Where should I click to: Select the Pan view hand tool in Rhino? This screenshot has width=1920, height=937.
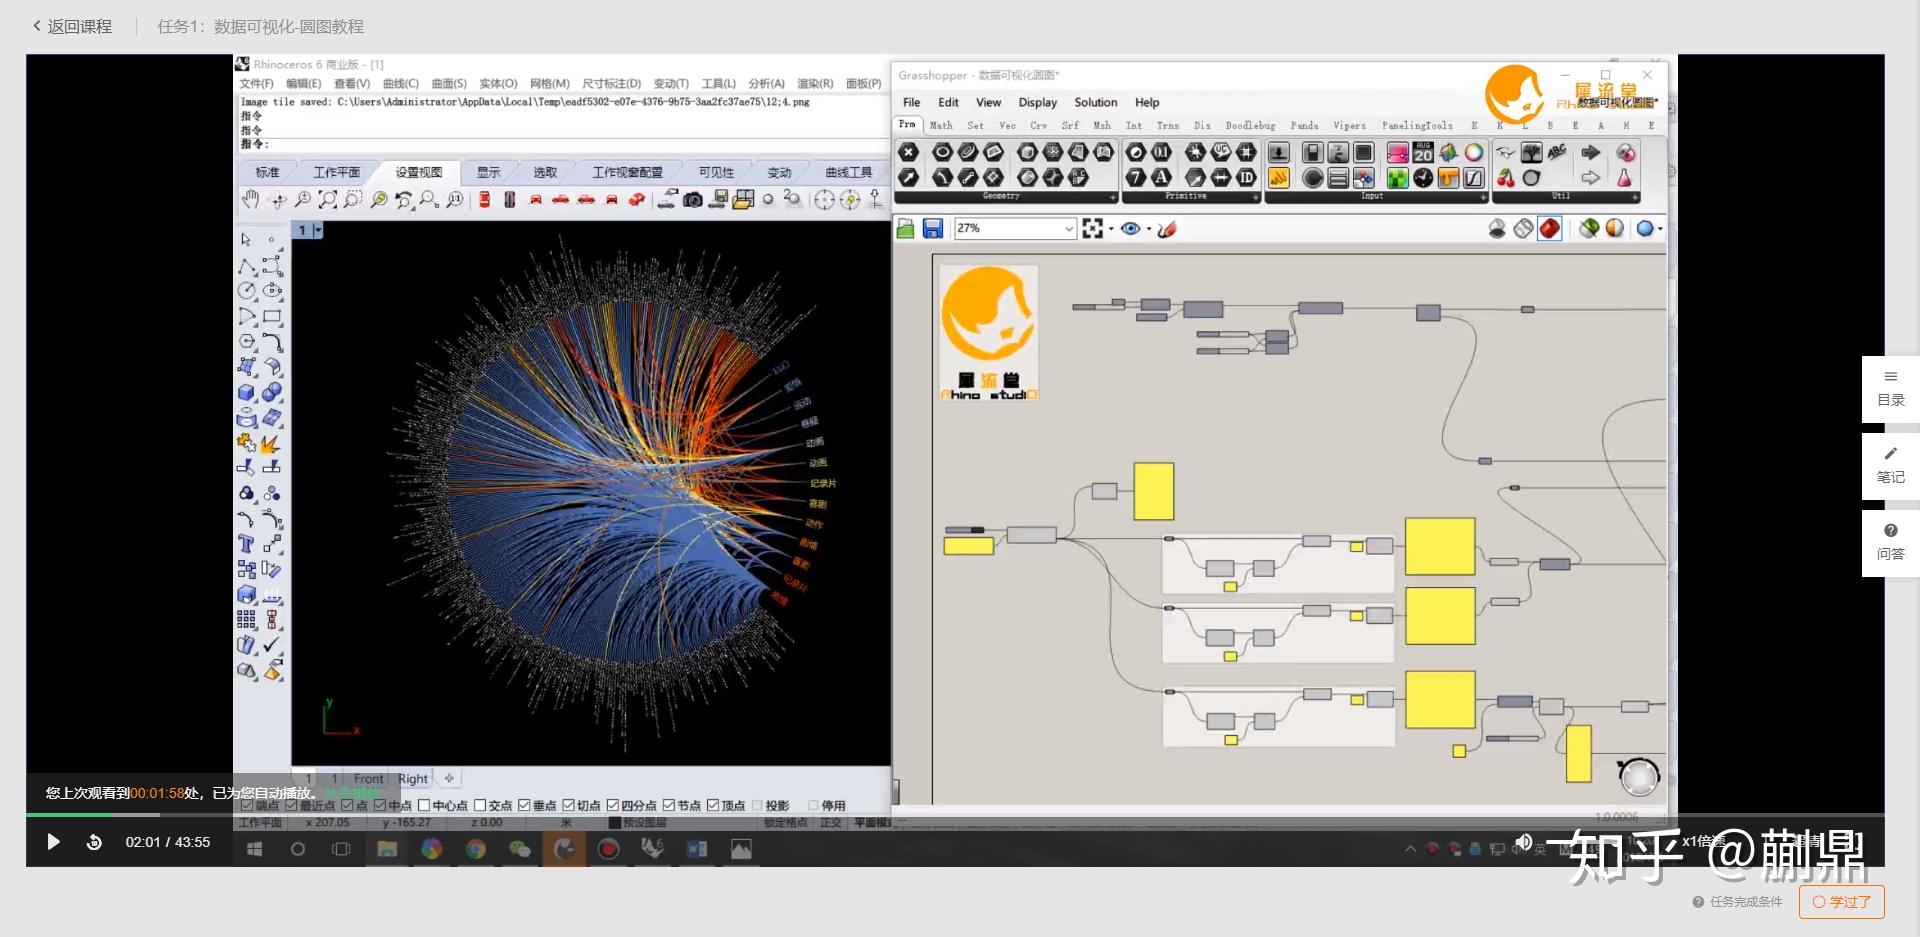(250, 199)
